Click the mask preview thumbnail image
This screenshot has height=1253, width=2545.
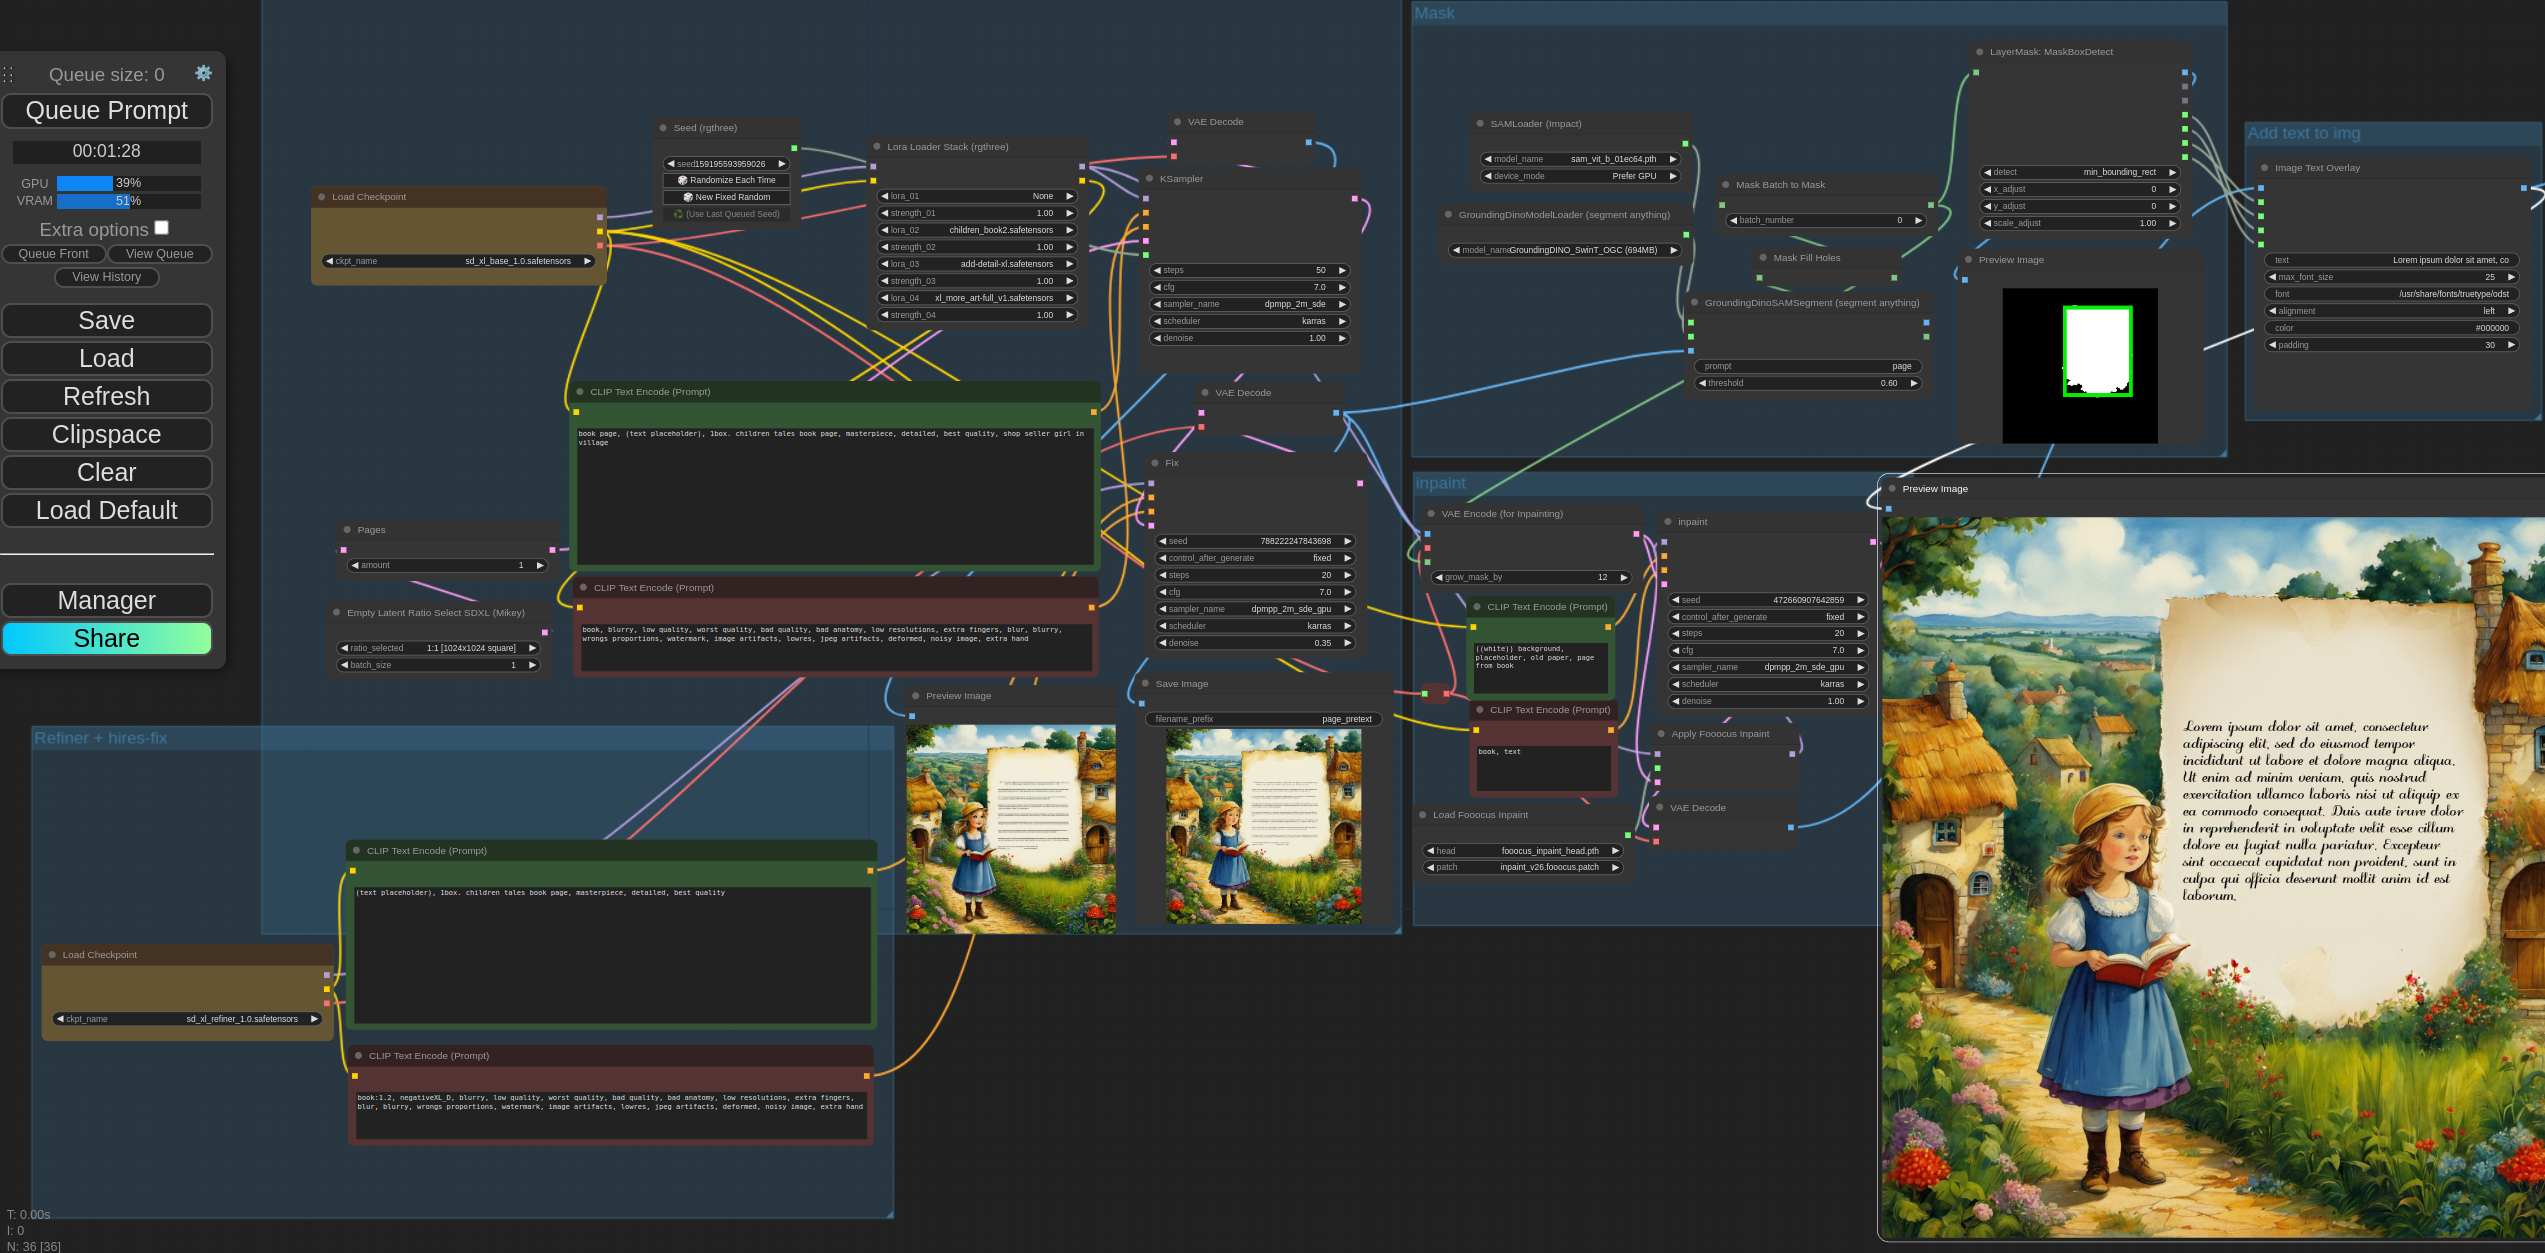[2080, 365]
